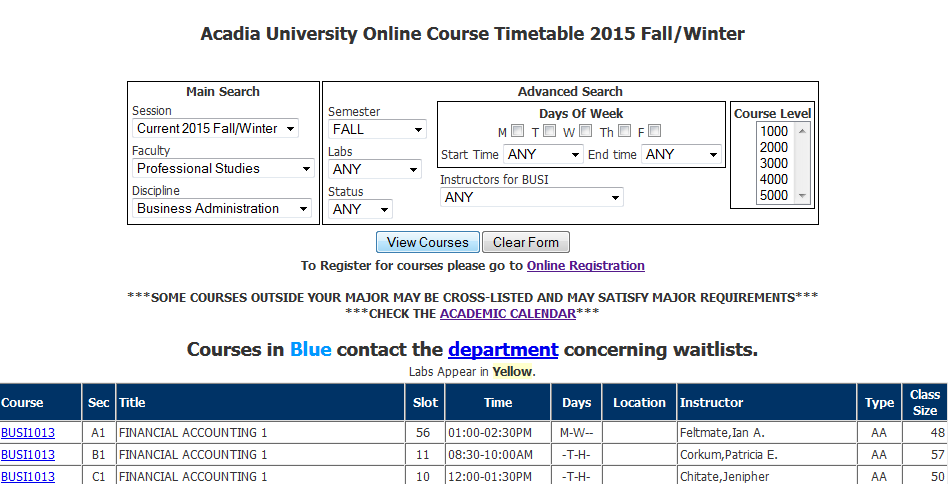Viewport: 948px width, 484px height.
Task: Click the View Courses button
Action: point(428,242)
